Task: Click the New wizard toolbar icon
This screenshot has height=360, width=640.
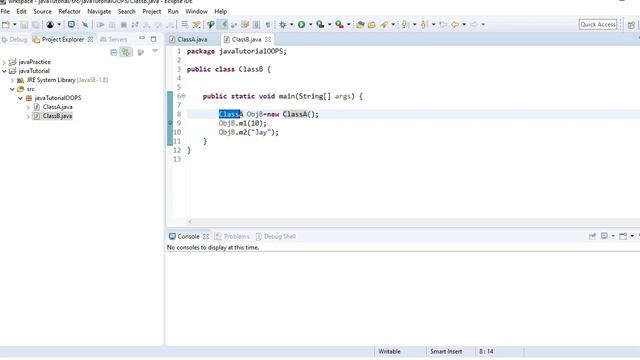Action: [x=6, y=24]
